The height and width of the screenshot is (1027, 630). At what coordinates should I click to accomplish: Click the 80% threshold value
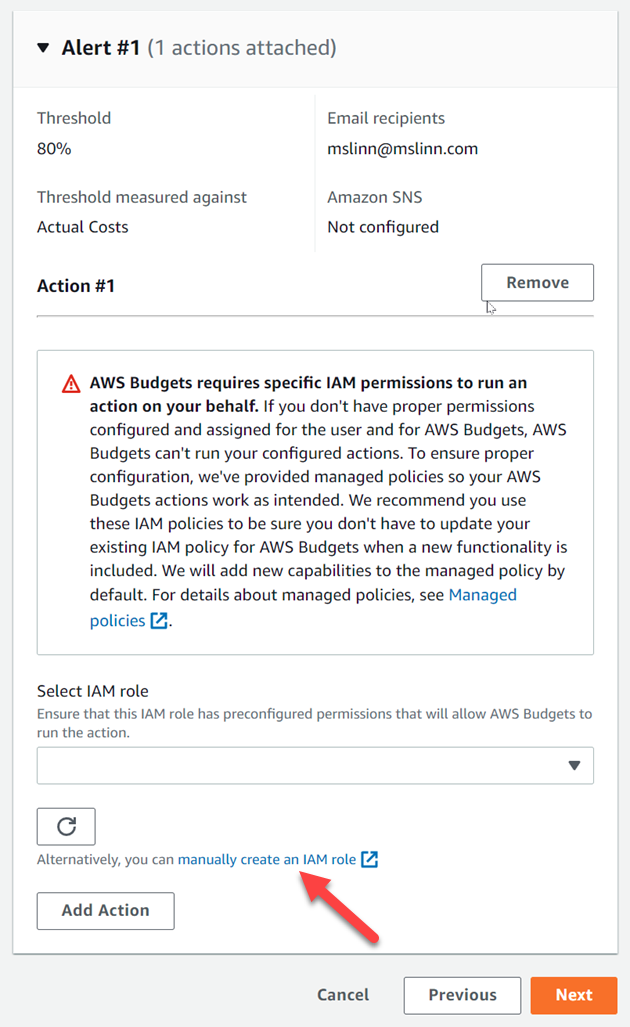[54, 149]
